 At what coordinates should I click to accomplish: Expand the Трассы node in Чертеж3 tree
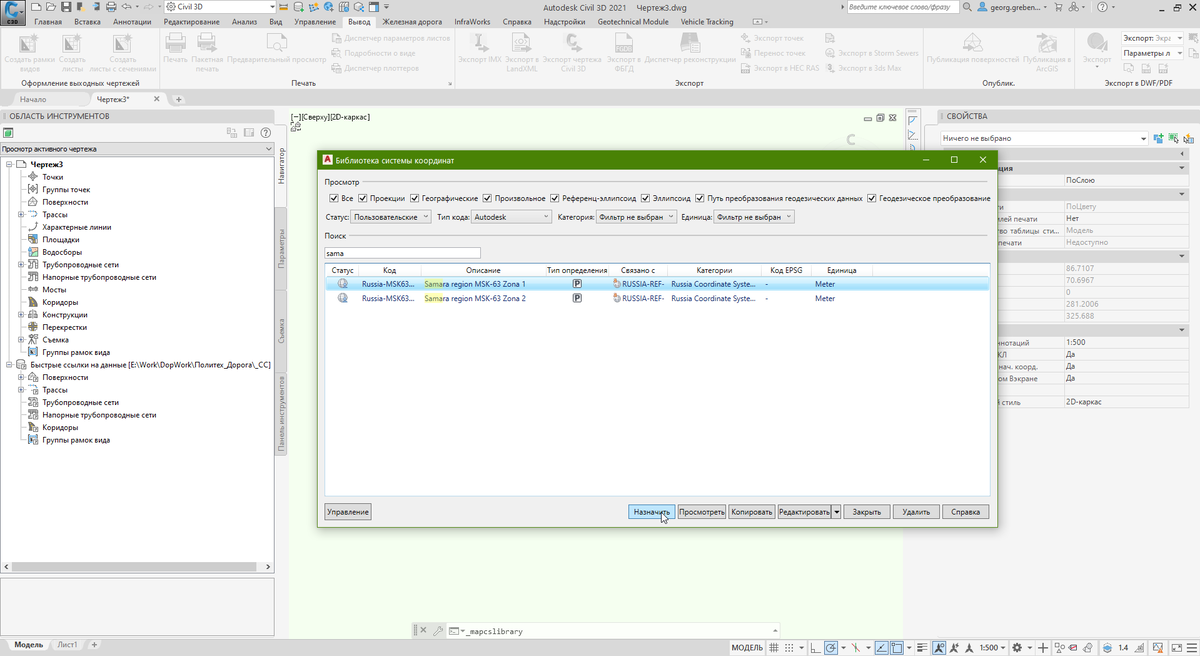click(21, 214)
